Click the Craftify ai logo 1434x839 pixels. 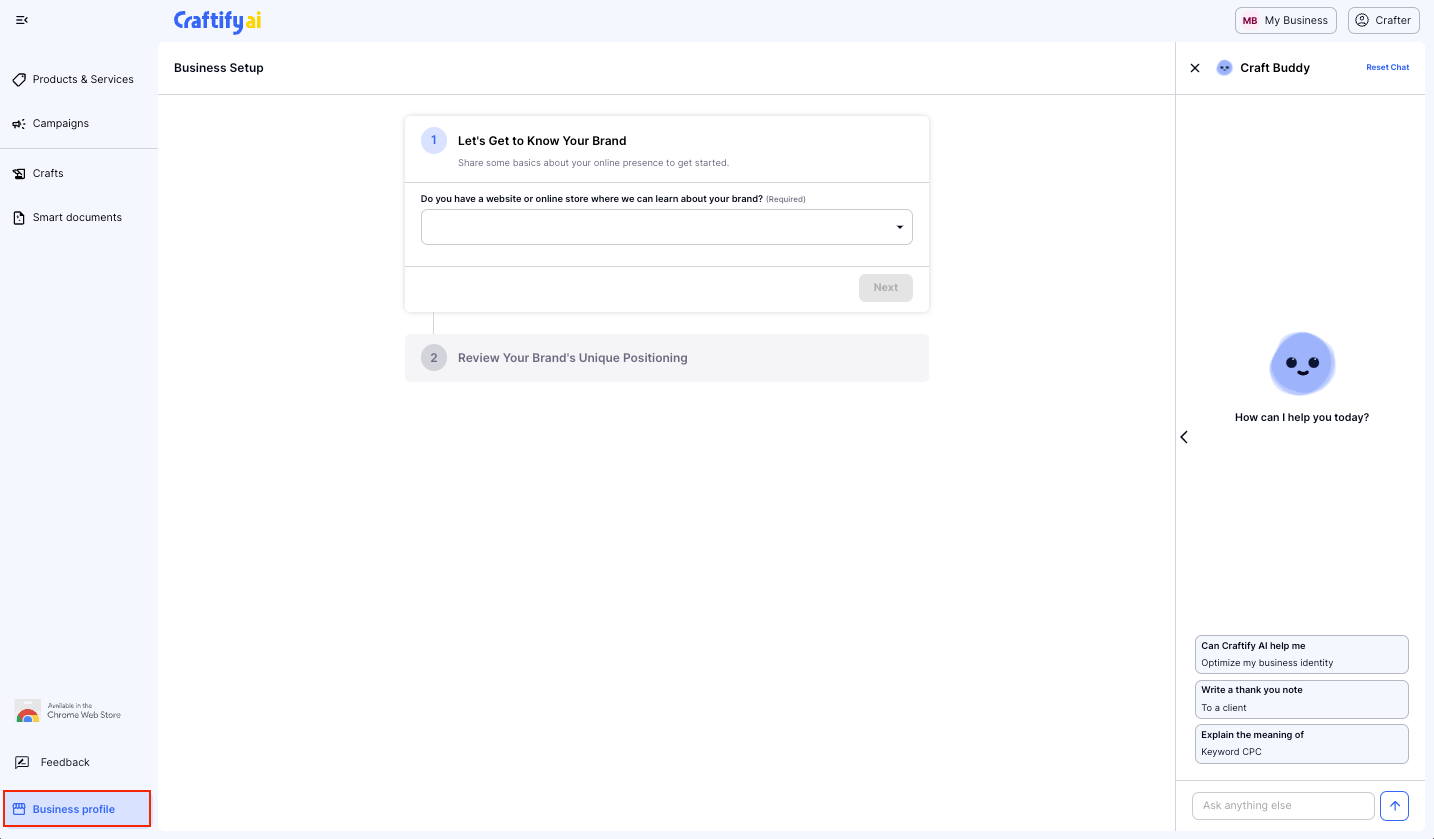[x=217, y=20]
